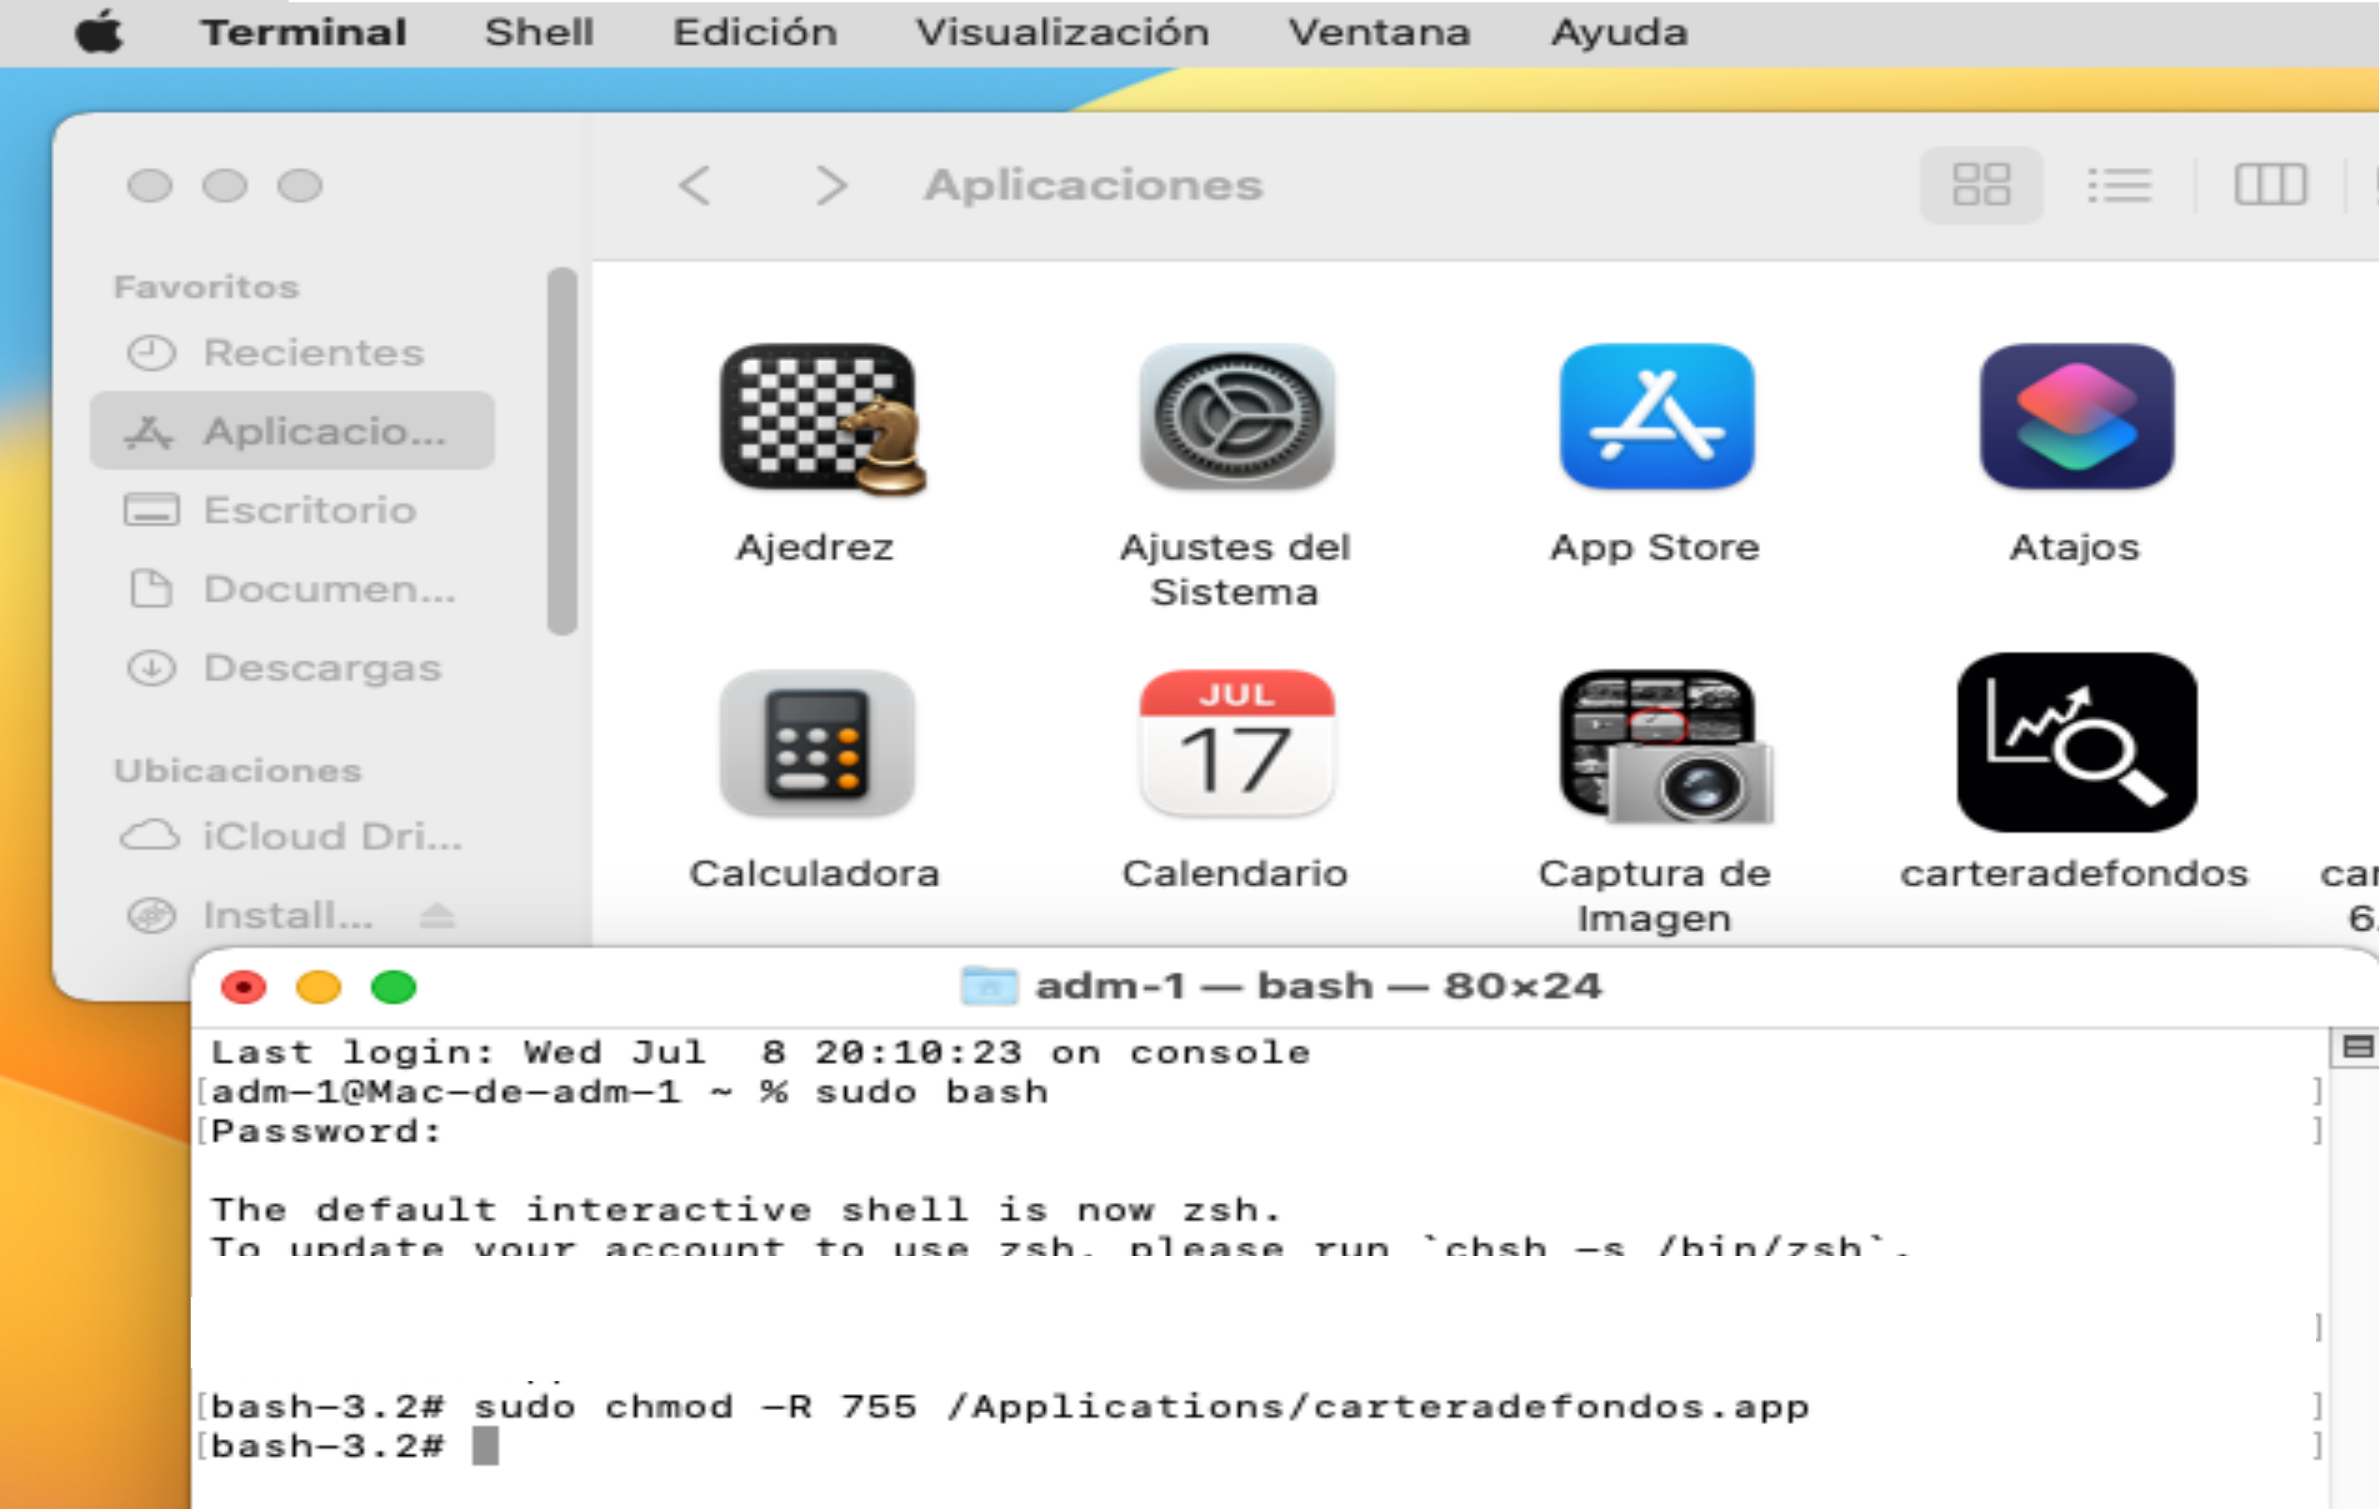
Task: Open the Calendario app icon
Action: pos(1236,743)
